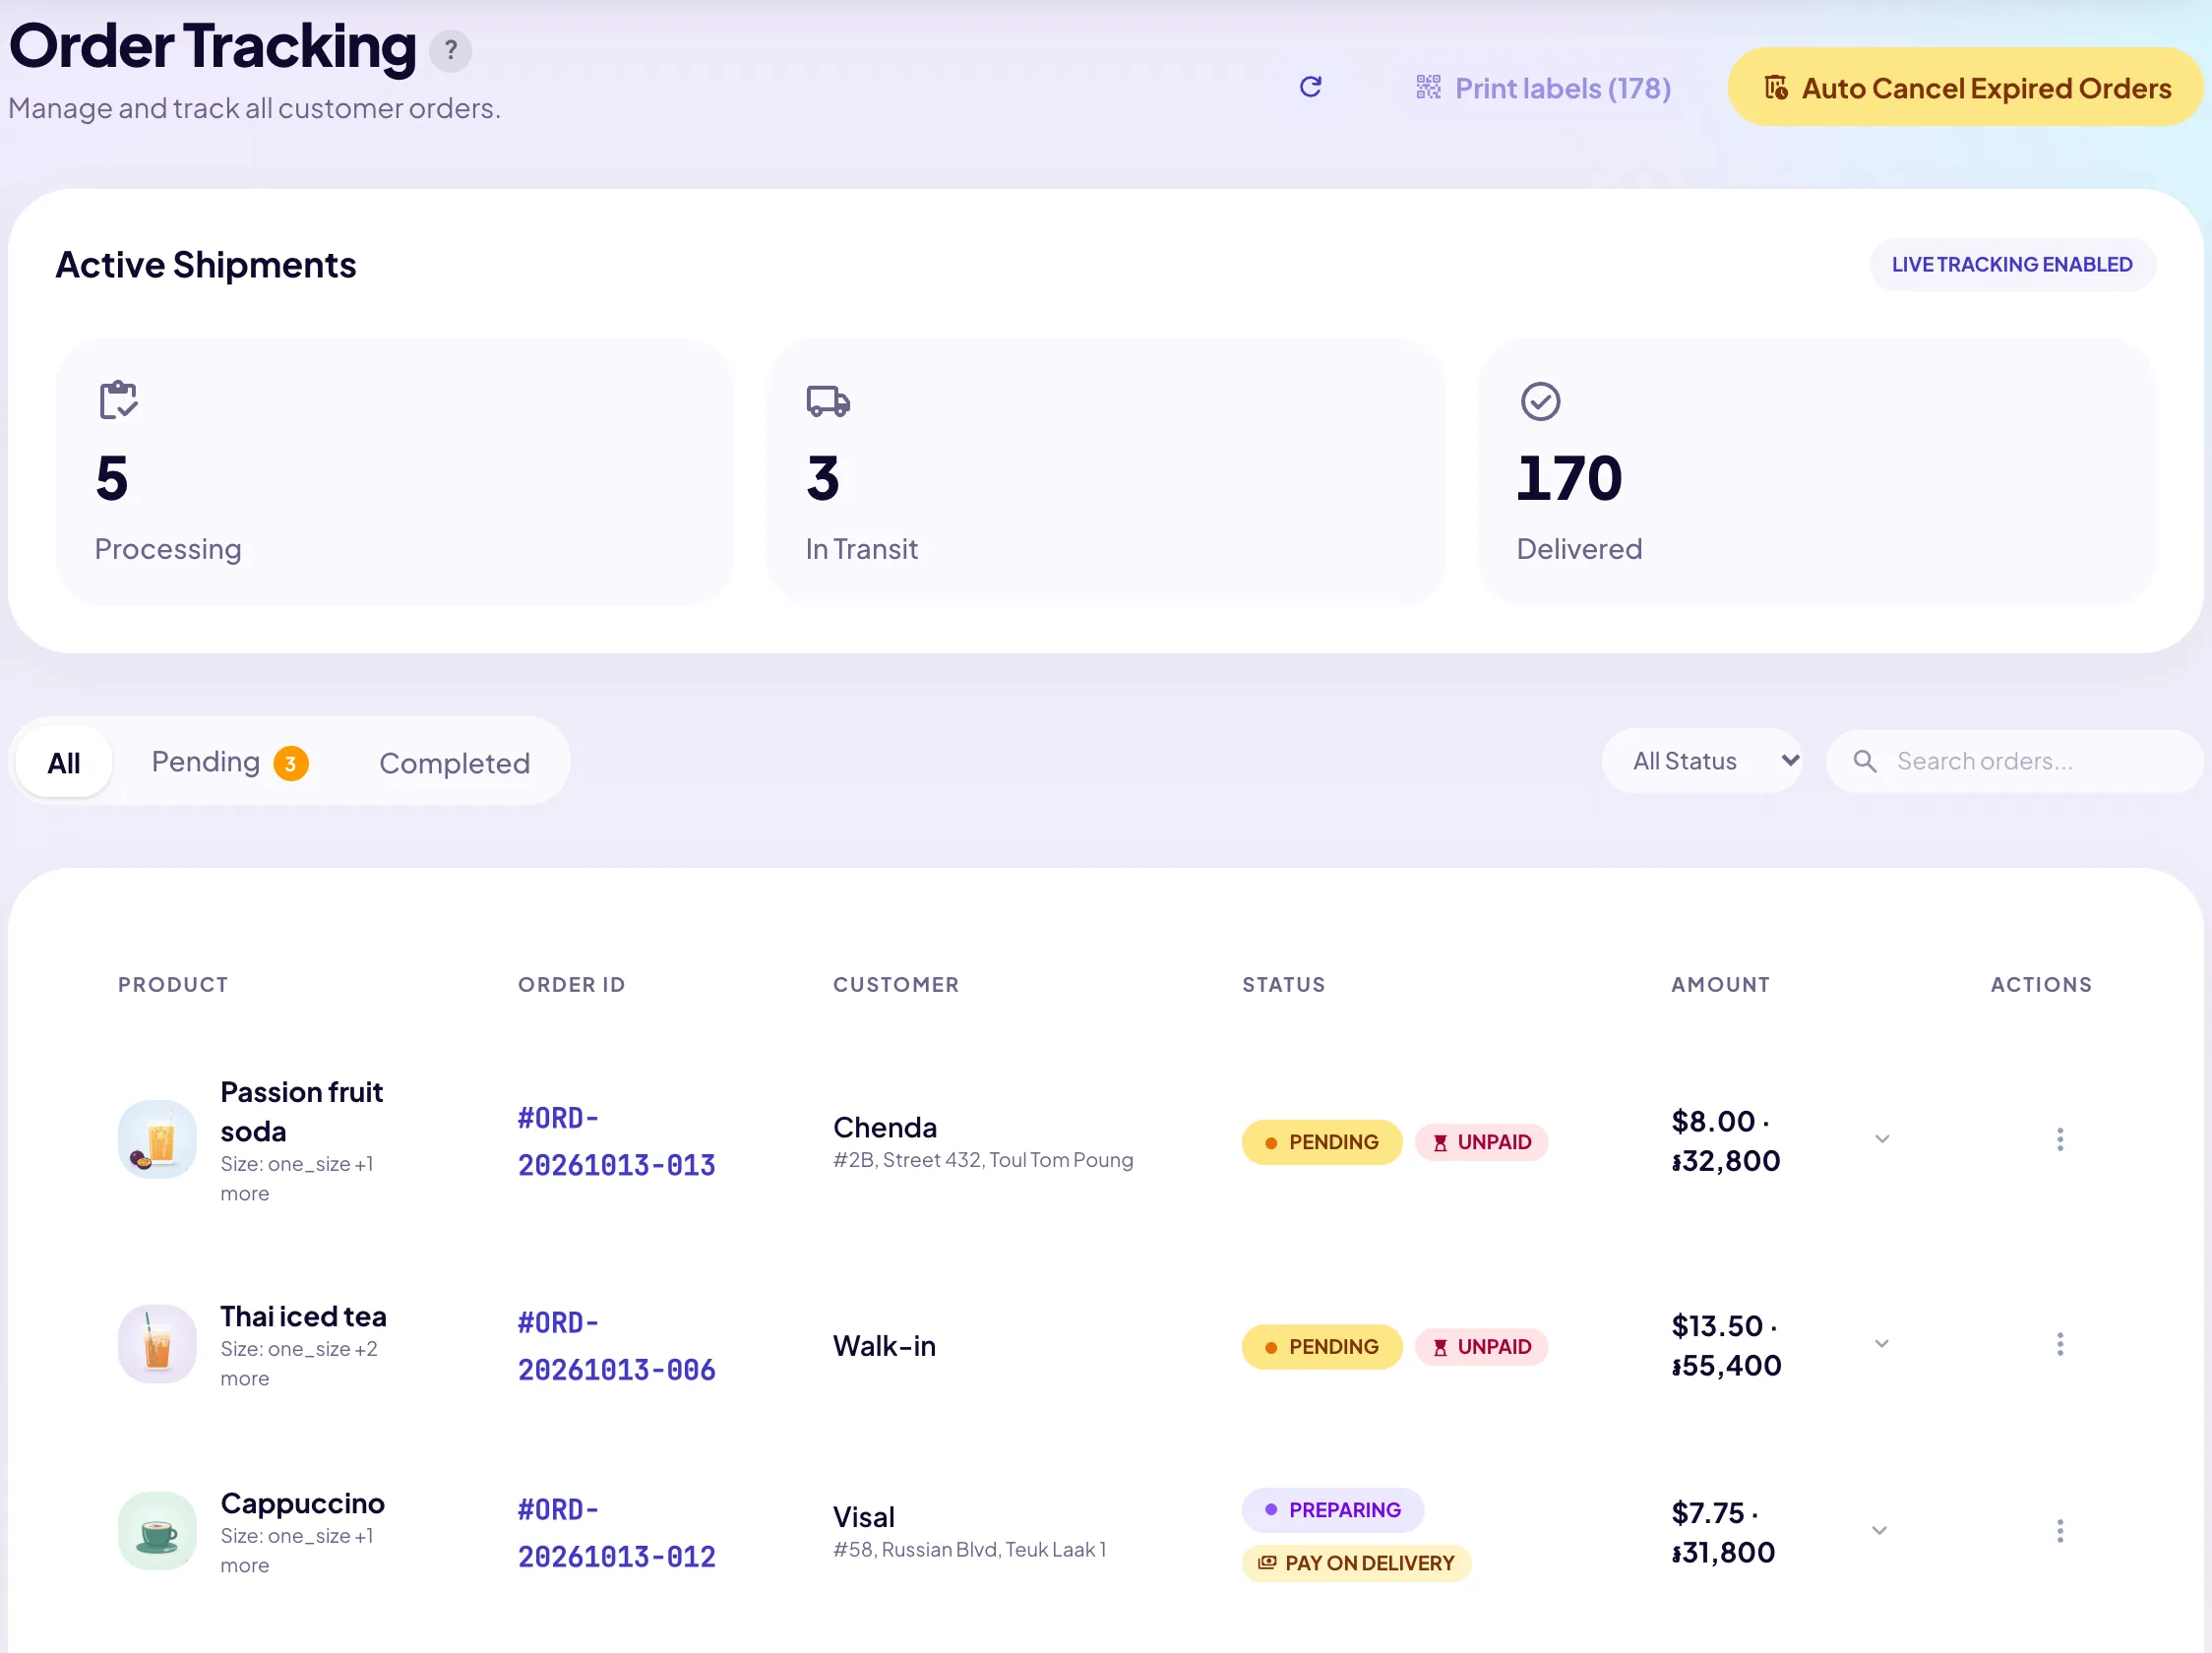This screenshot has width=2212, height=1653.
Task: Open the All Status dropdown
Action: (1702, 761)
